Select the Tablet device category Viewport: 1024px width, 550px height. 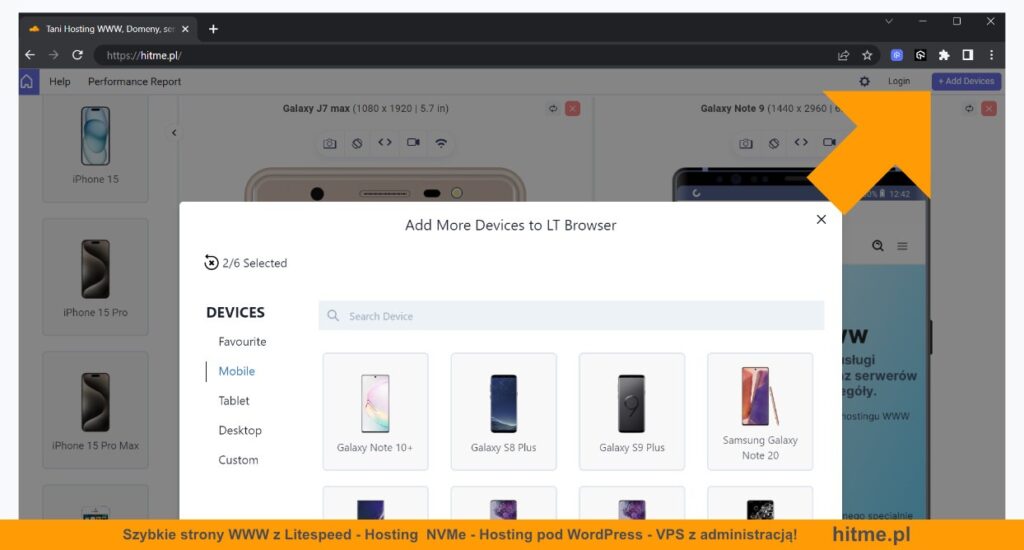tap(234, 400)
